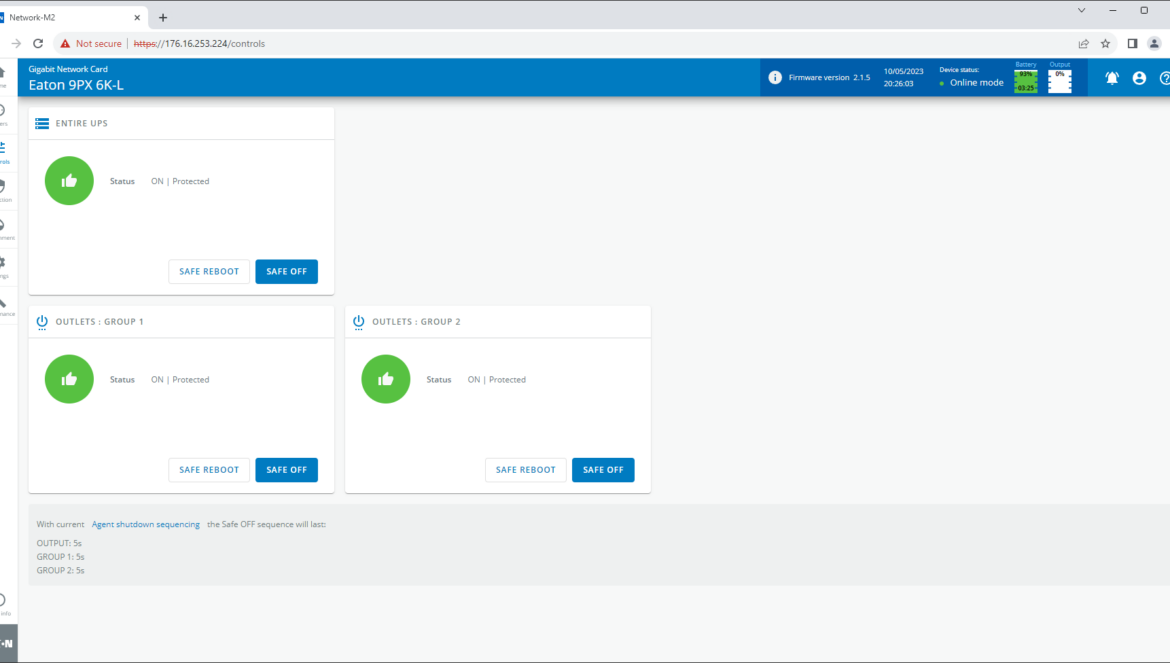Image resolution: width=1170 pixels, height=663 pixels.
Task: Open the alarms bell icon
Action: [x=1112, y=78]
